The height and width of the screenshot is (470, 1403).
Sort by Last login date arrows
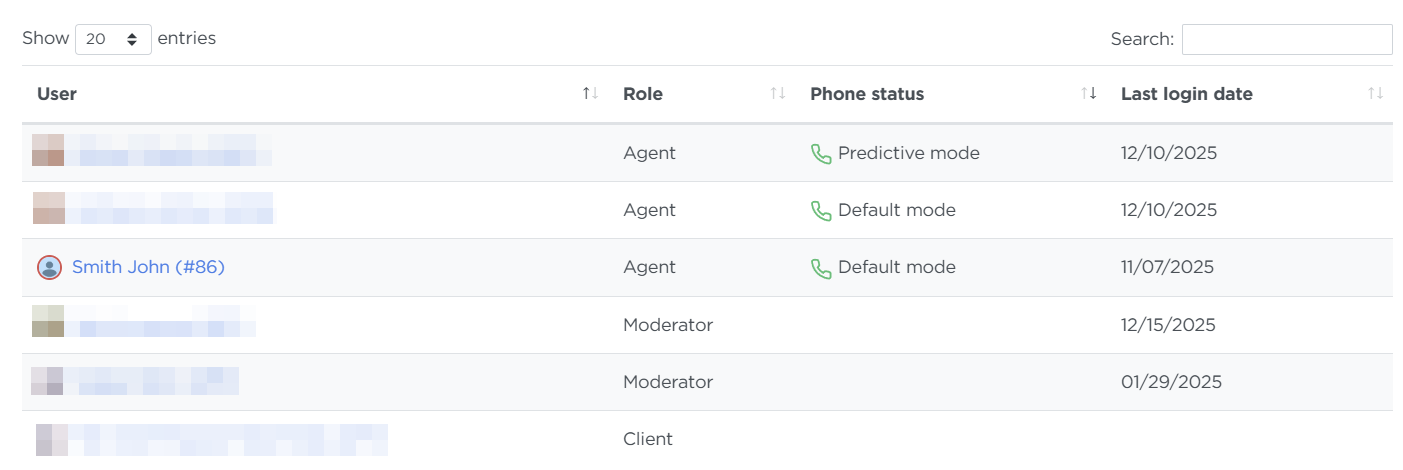pyautogui.click(x=1375, y=94)
